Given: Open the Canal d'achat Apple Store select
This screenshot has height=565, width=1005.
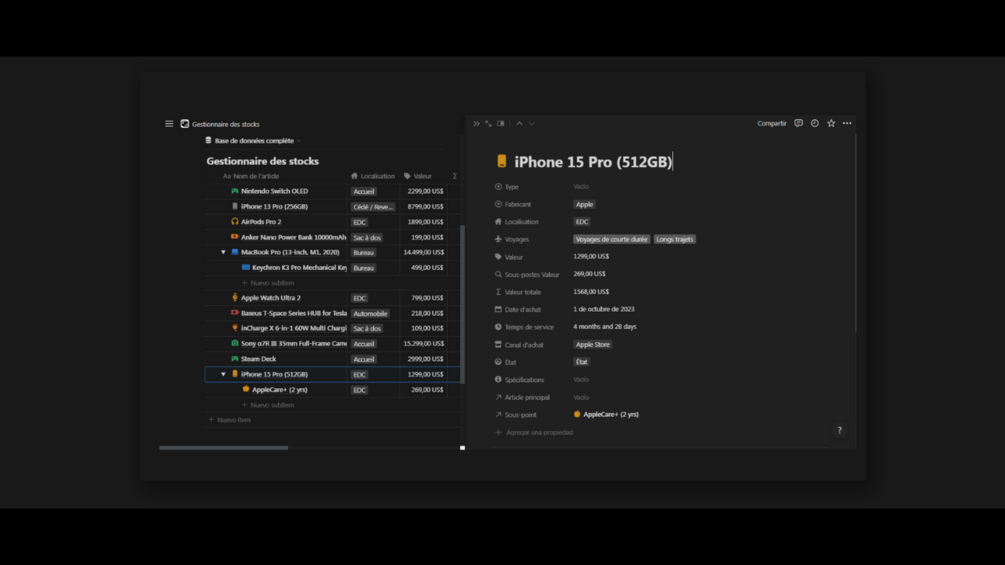Looking at the screenshot, I should click(x=592, y=345).
